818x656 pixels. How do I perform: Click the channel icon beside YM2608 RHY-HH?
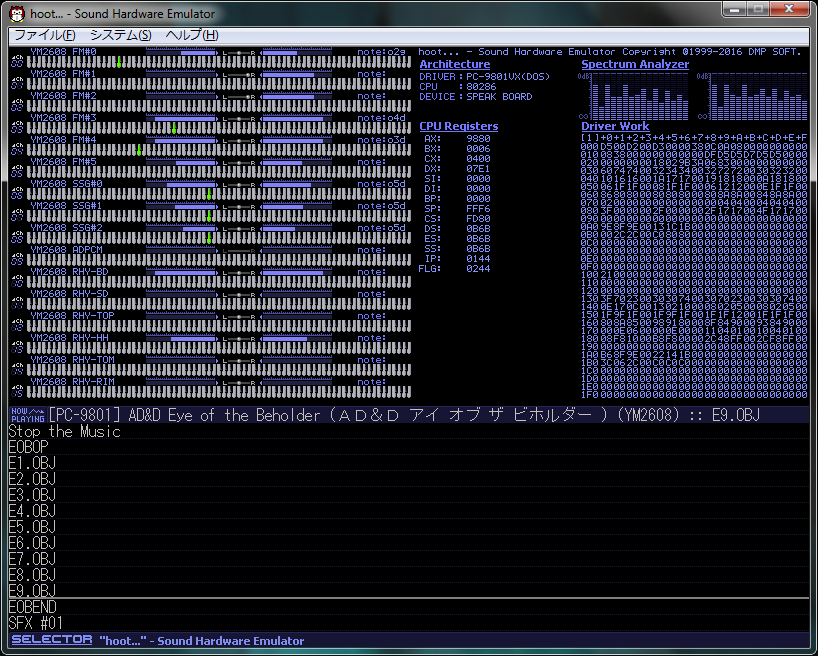[17, 348]
